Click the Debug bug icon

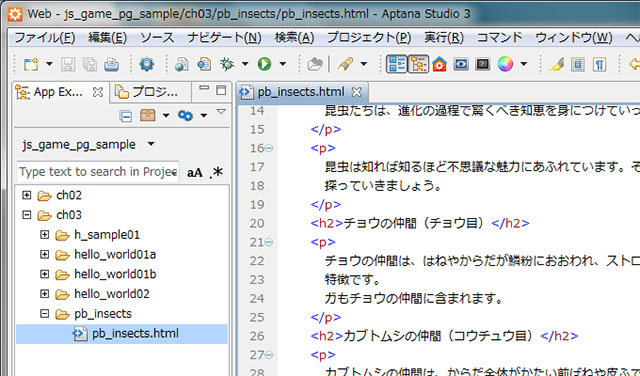coord(227,64)
